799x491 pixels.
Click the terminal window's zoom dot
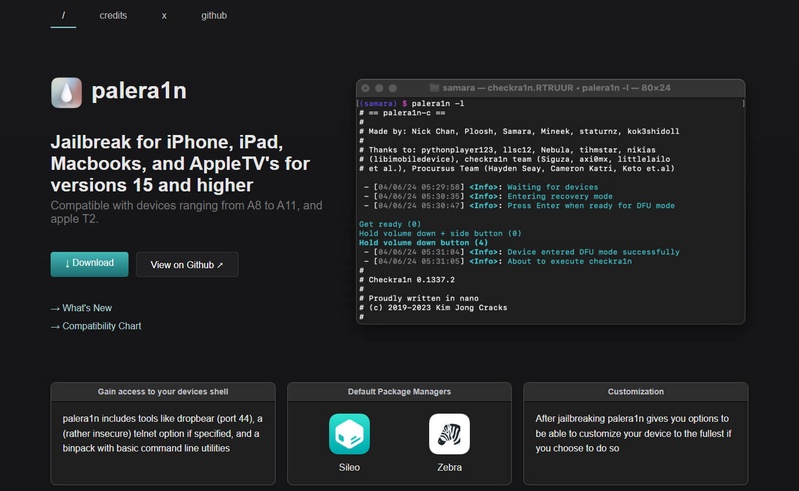point(393,88)
